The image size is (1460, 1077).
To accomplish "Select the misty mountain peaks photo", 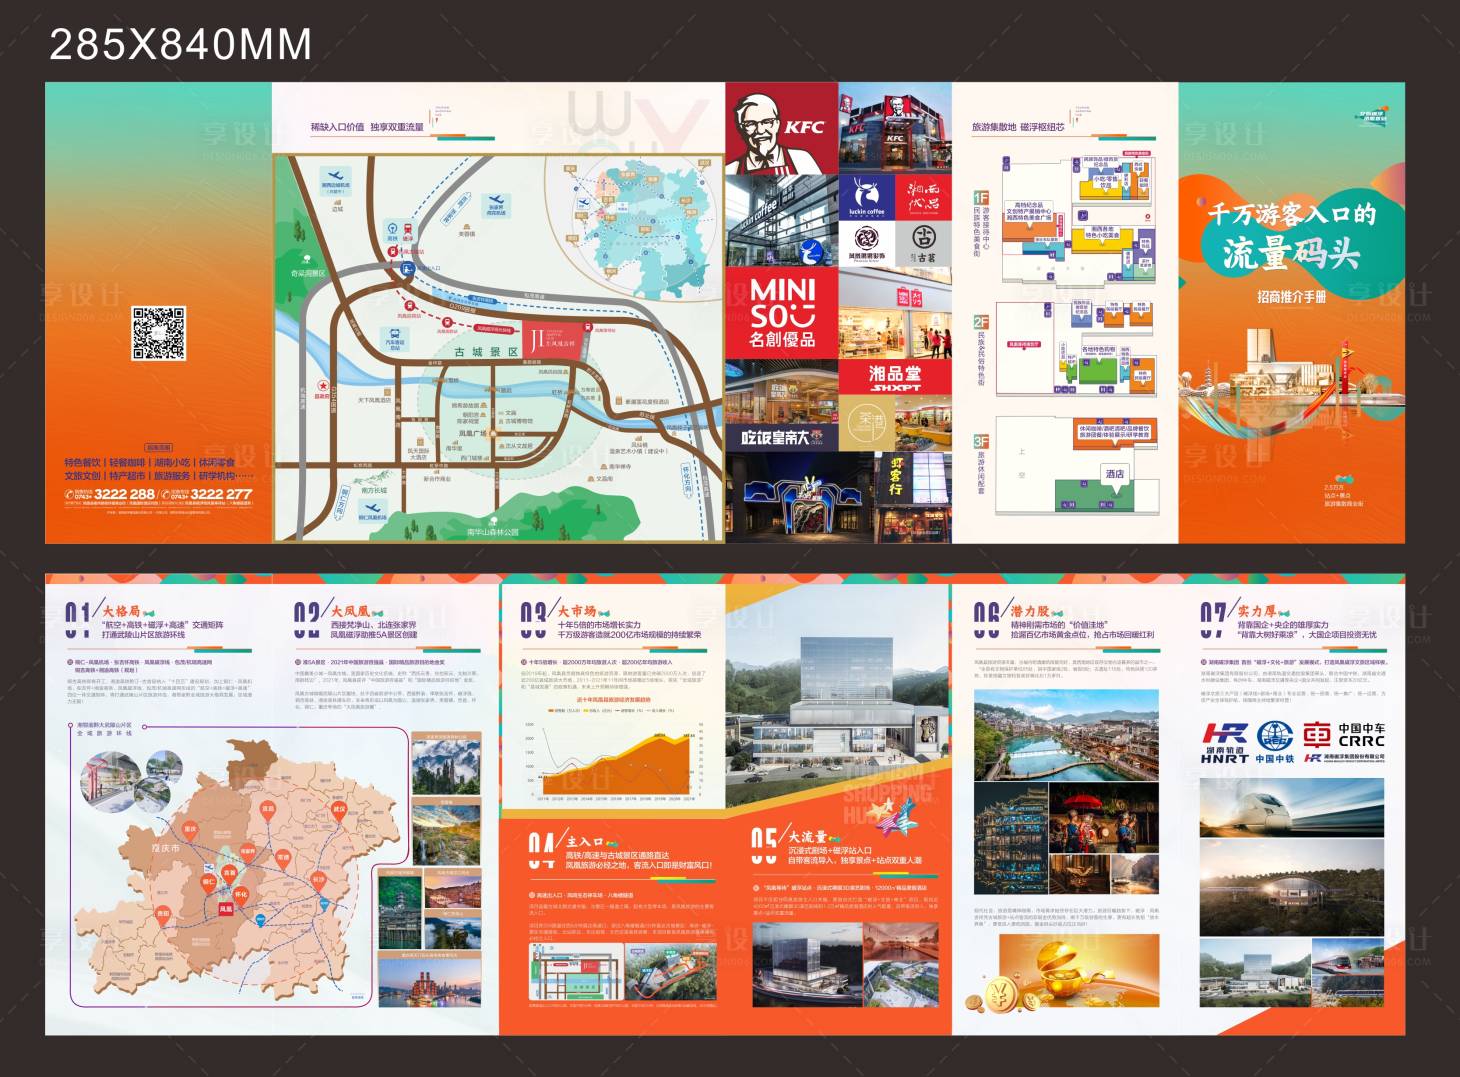I will pyautogui.click(x=445, y=765).
